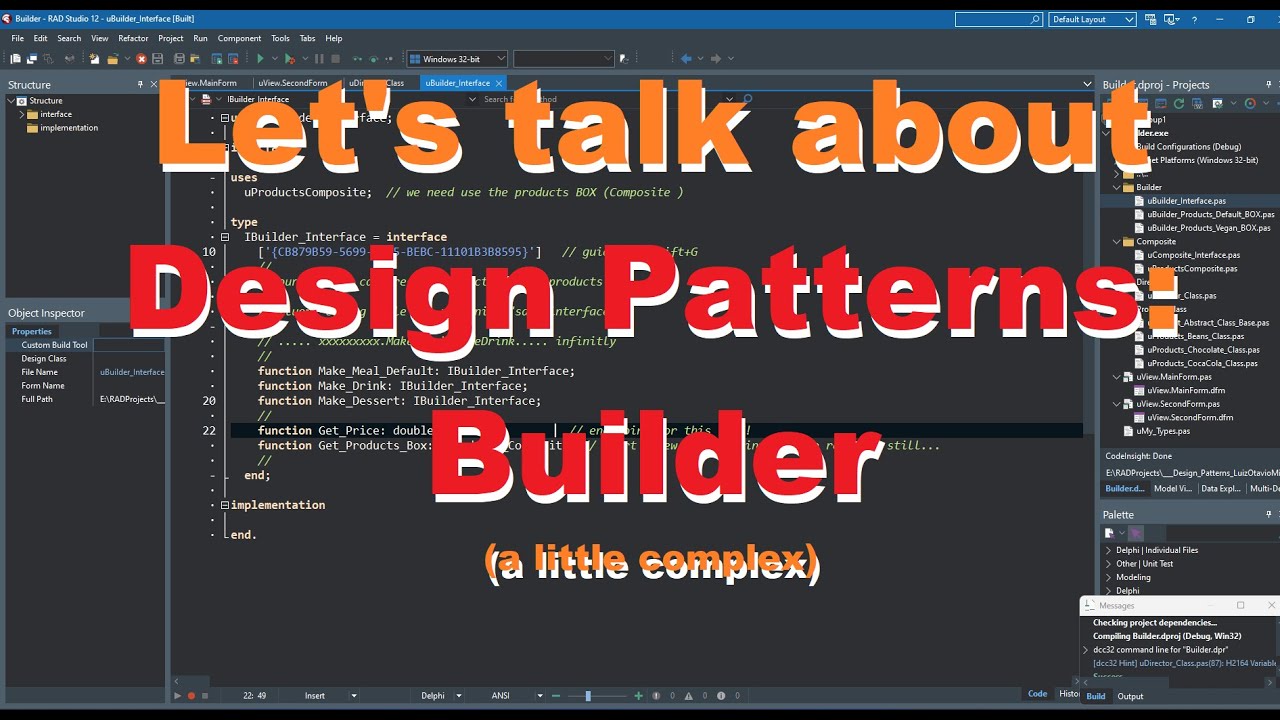1280x720 pixels.
Task: Close the uBuilder_Interface editor tab
Action: coord(499,83)
